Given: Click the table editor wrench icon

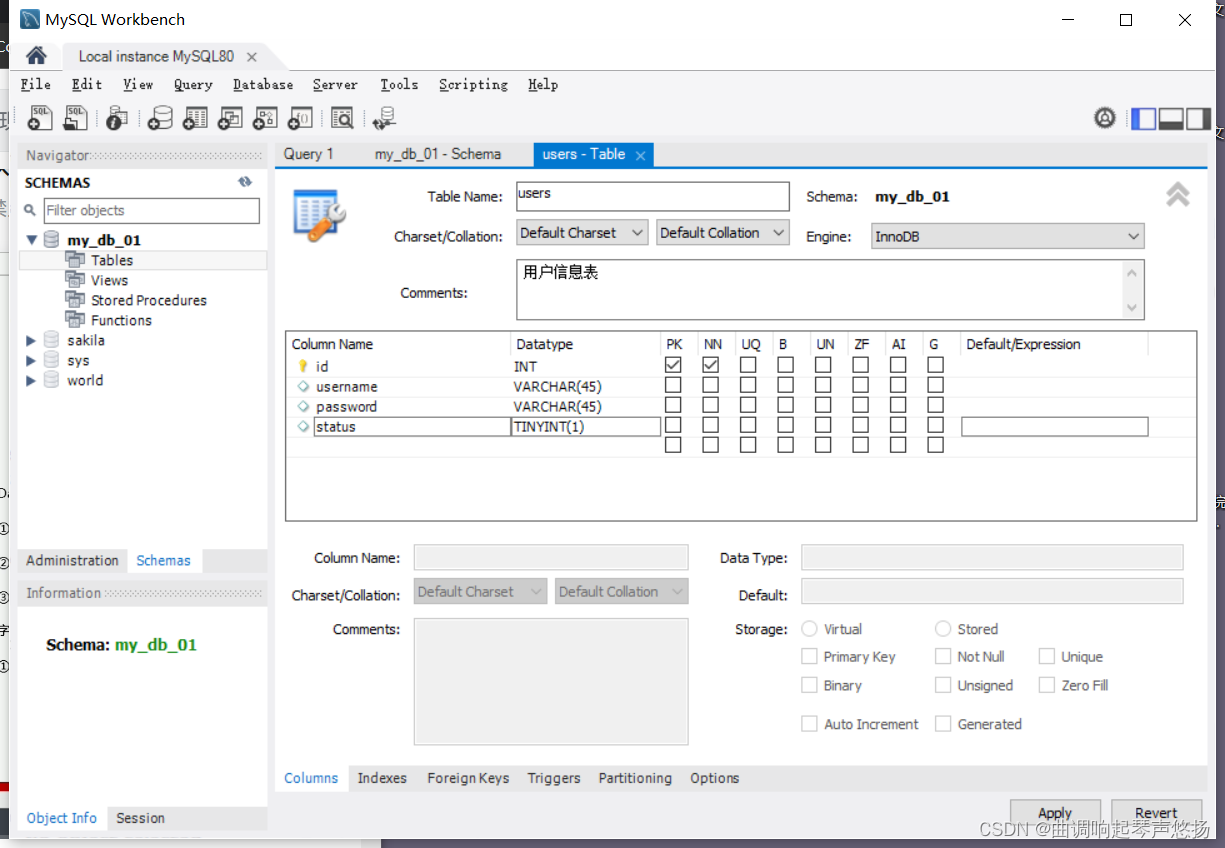Looking at the screenshot, I should pyautogui.click(x=320, y=214).
